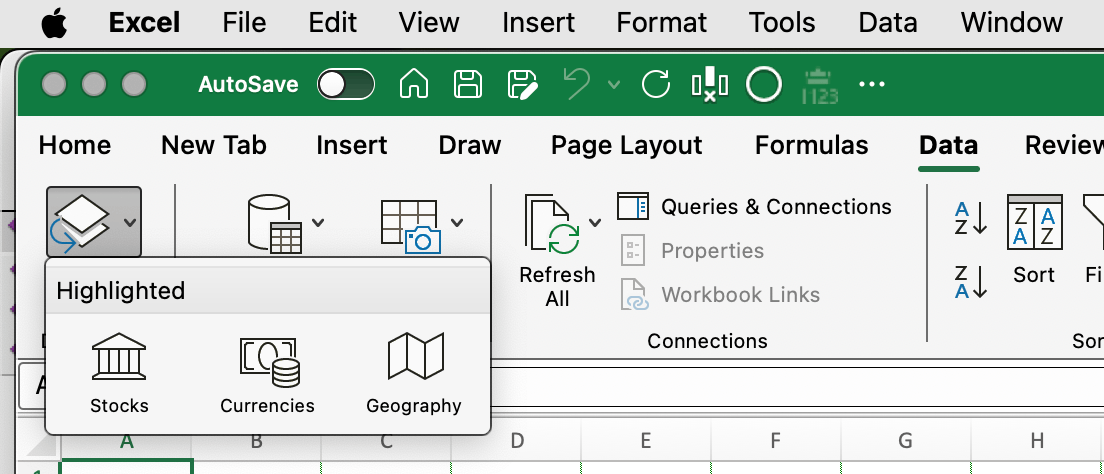The image size is (1104, 474).
Task: Choose the Currencies data type
Action: tap(268, 373)
